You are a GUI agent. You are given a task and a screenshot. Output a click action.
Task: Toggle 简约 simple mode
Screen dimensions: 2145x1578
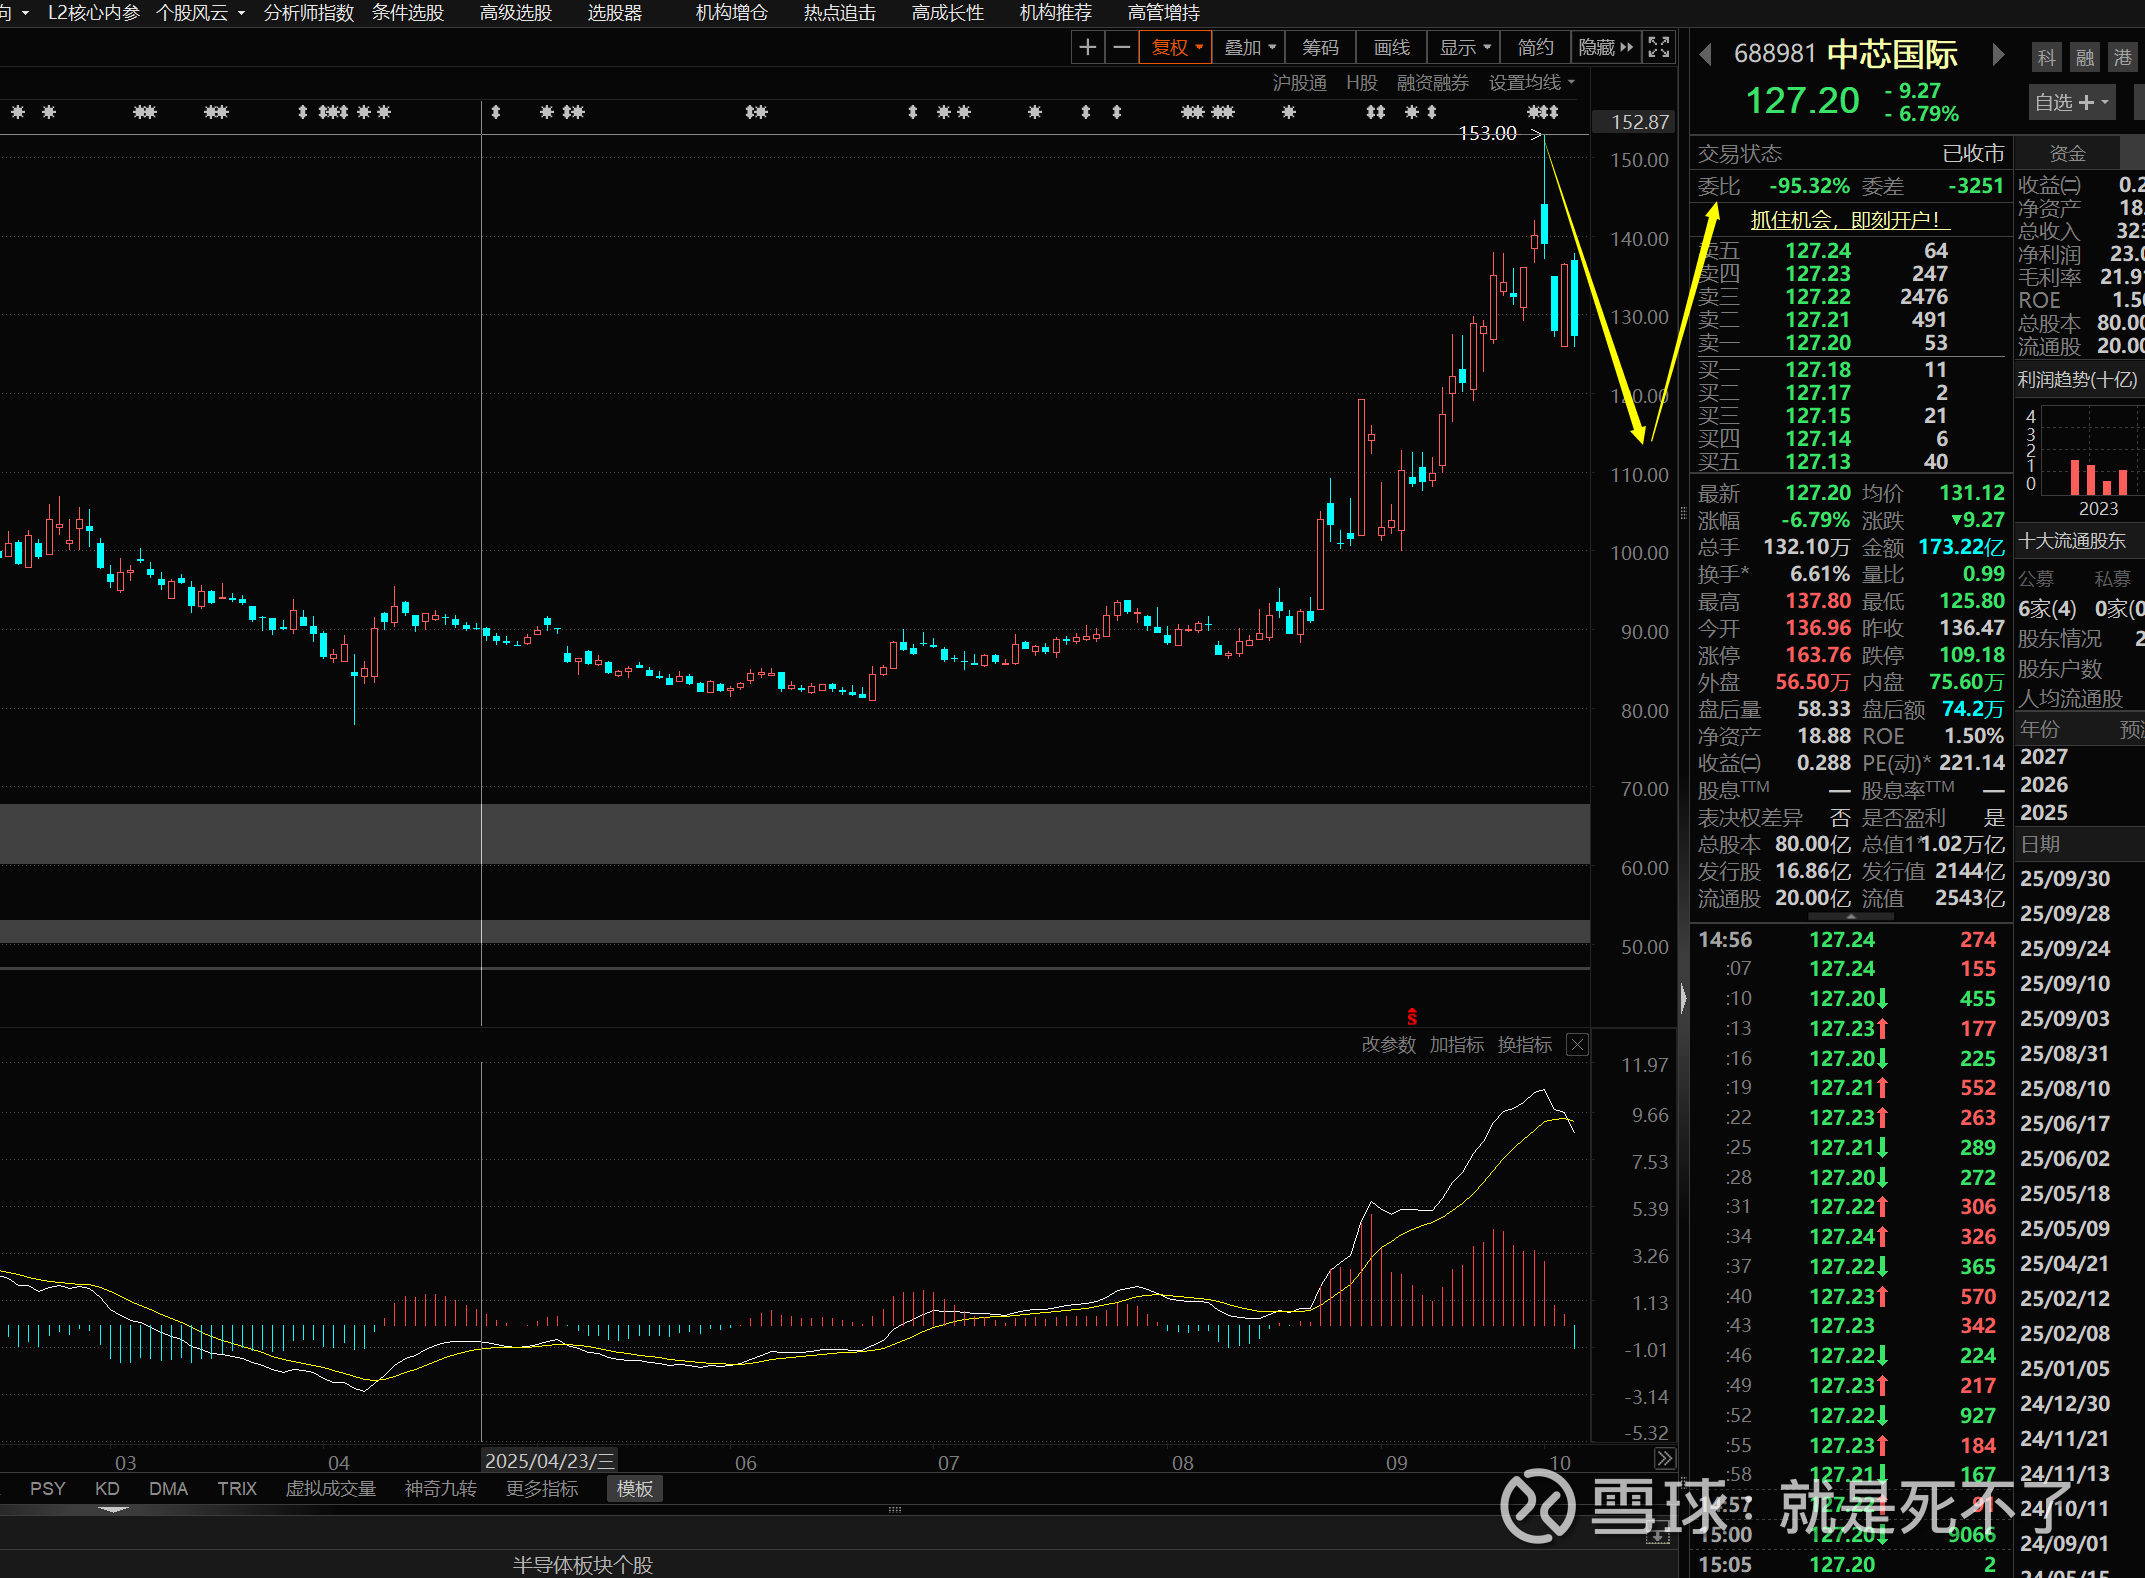[1535, 47]
